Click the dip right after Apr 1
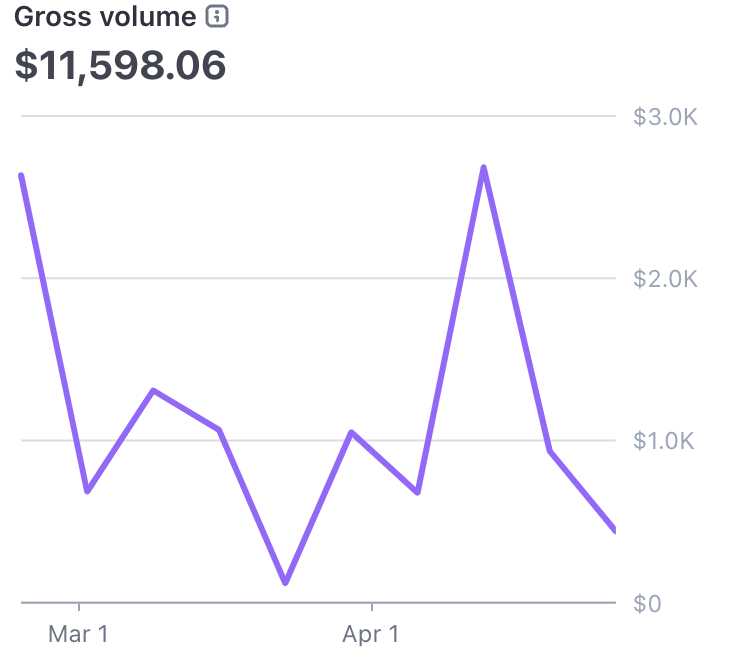Viewport: 732px width, 670px height. [417, 492]
